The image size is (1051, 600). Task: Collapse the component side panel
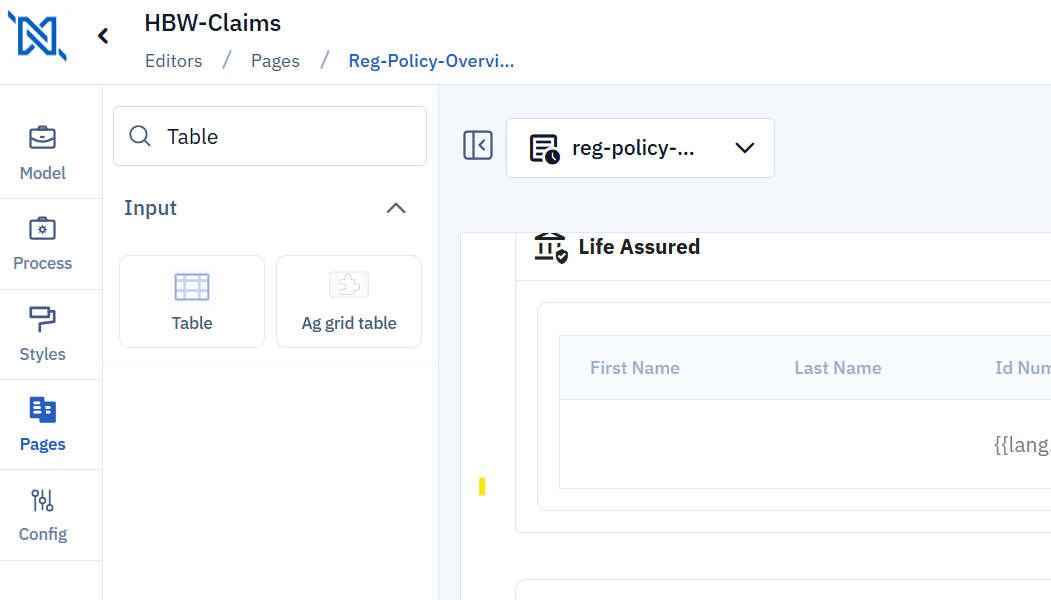click(478, 145)
